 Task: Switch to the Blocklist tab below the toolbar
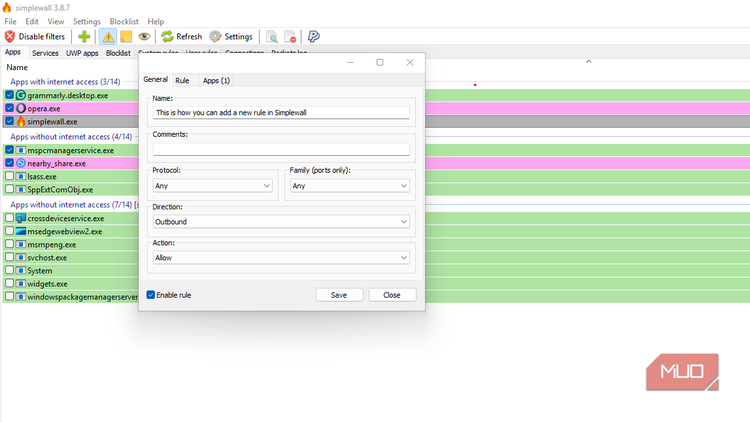click(118, 53)
